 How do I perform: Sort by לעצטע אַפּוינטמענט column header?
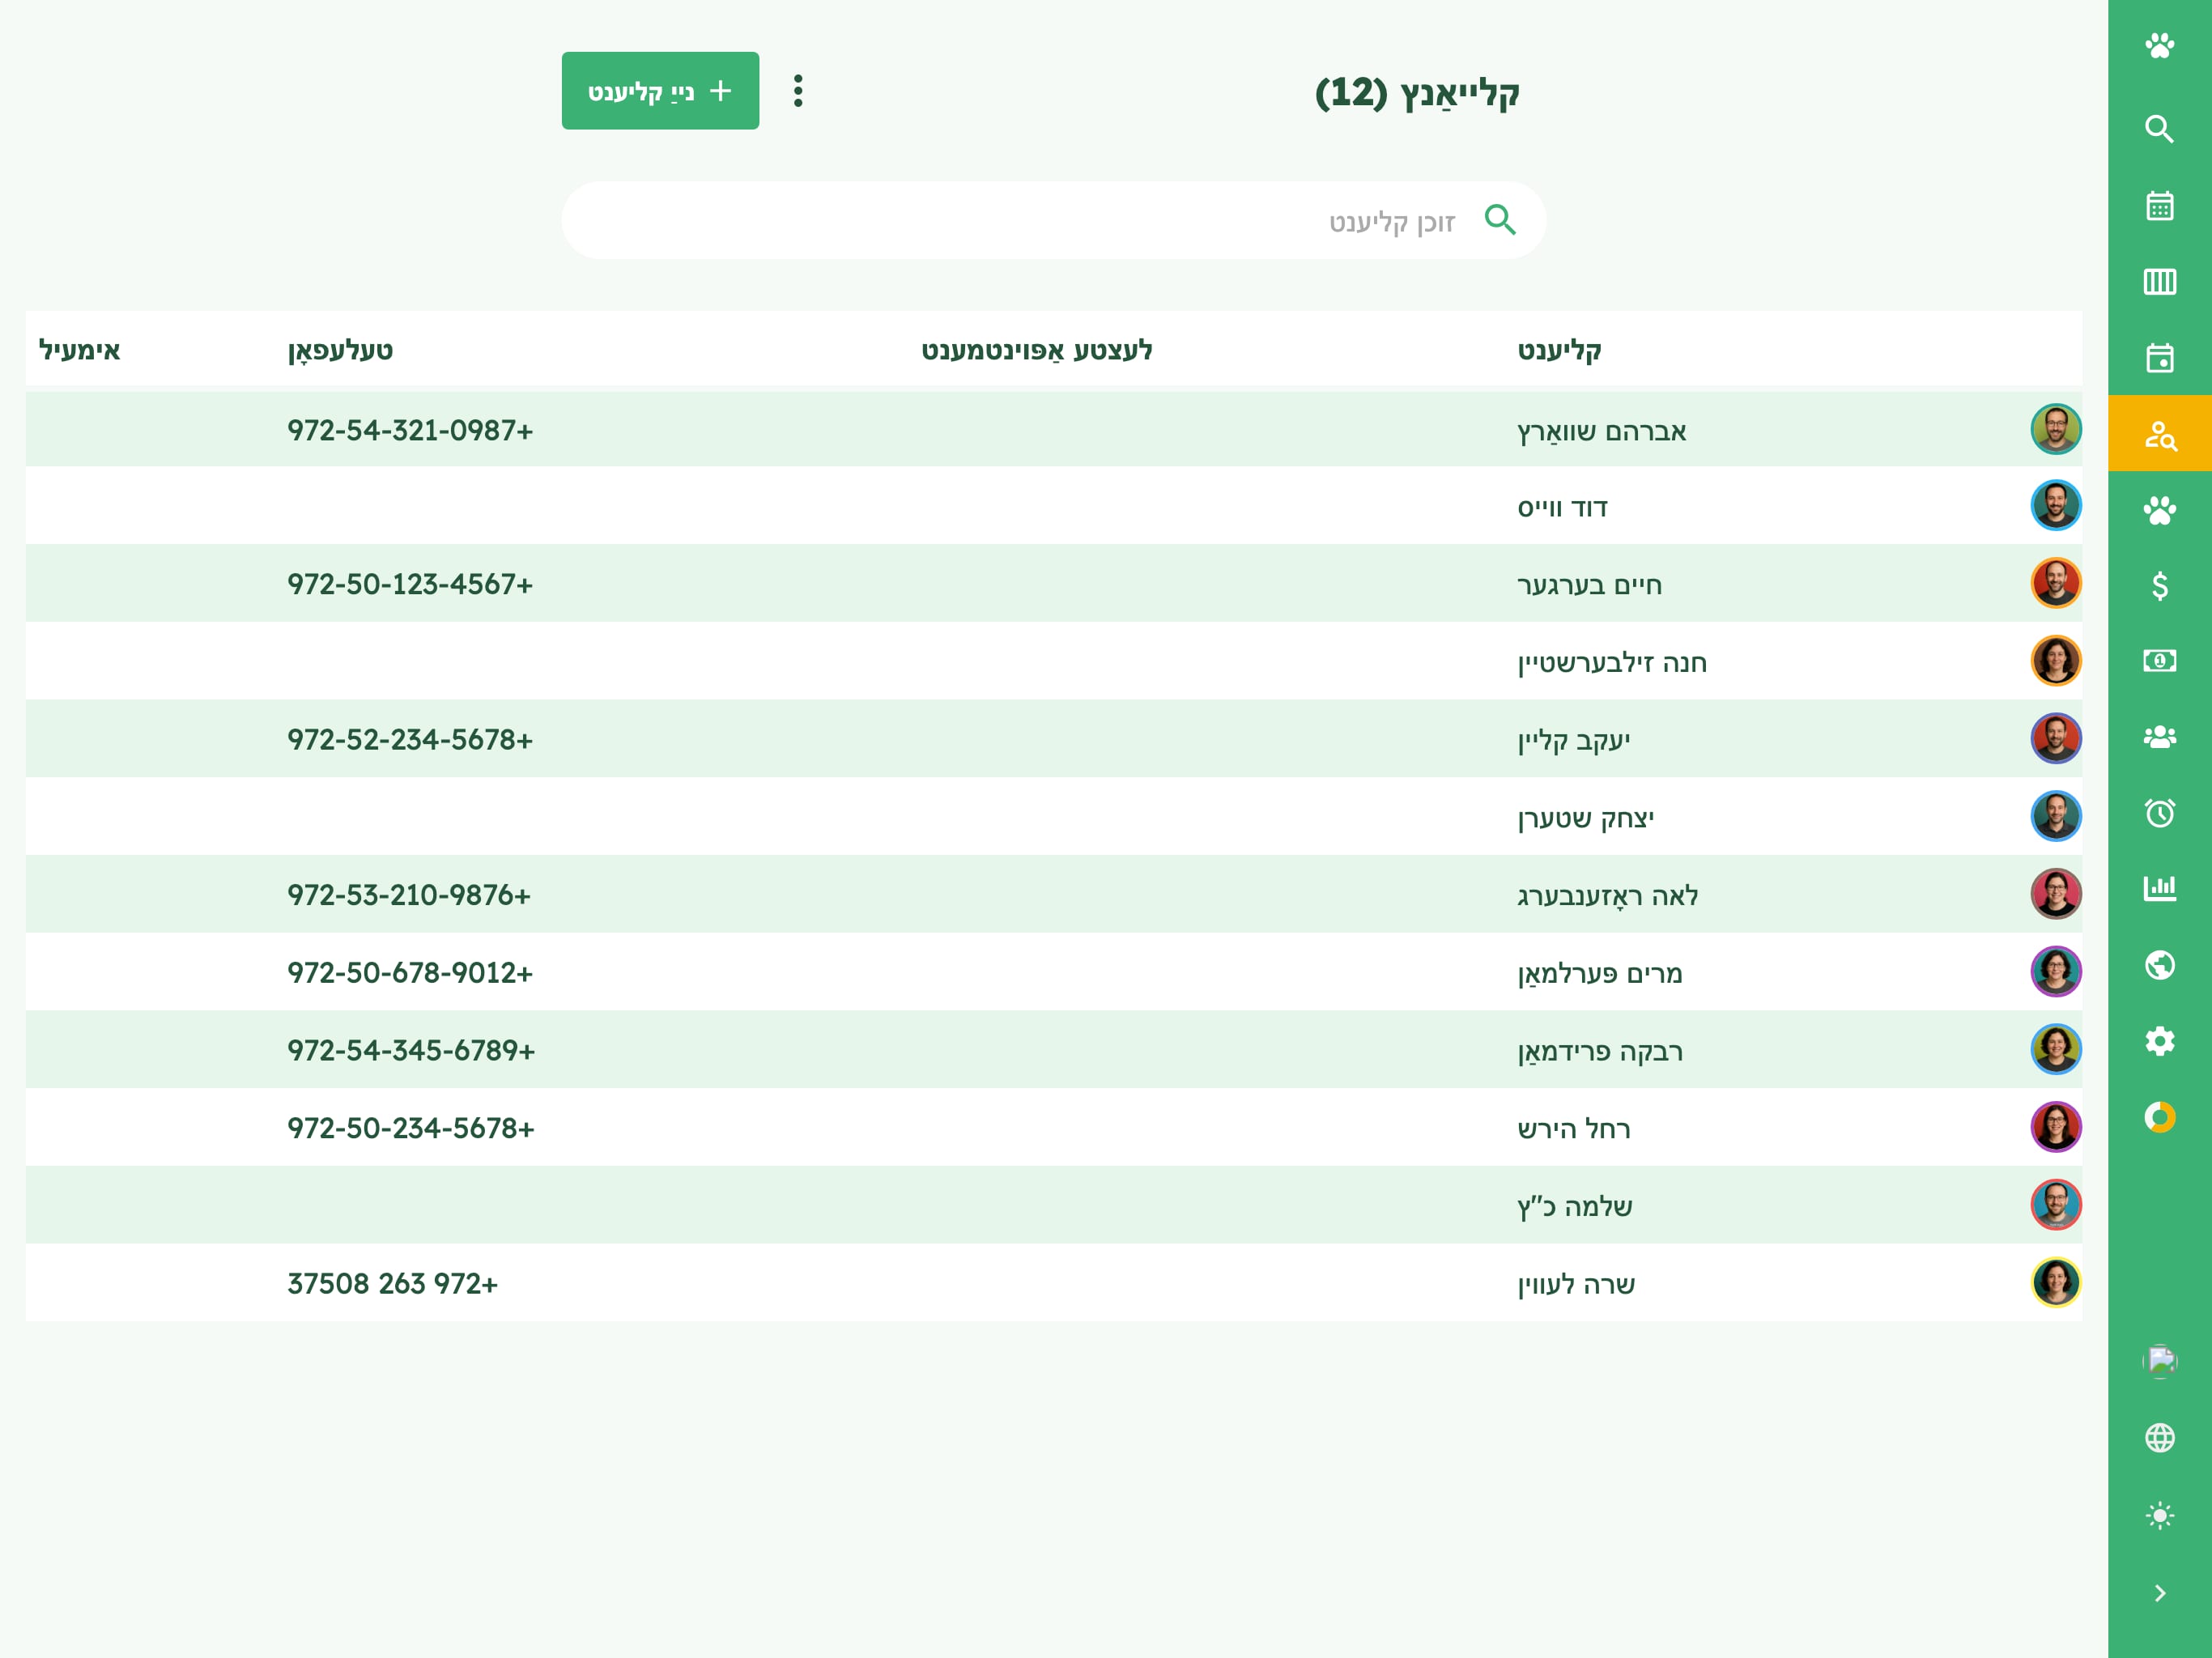coord(1037,350)
